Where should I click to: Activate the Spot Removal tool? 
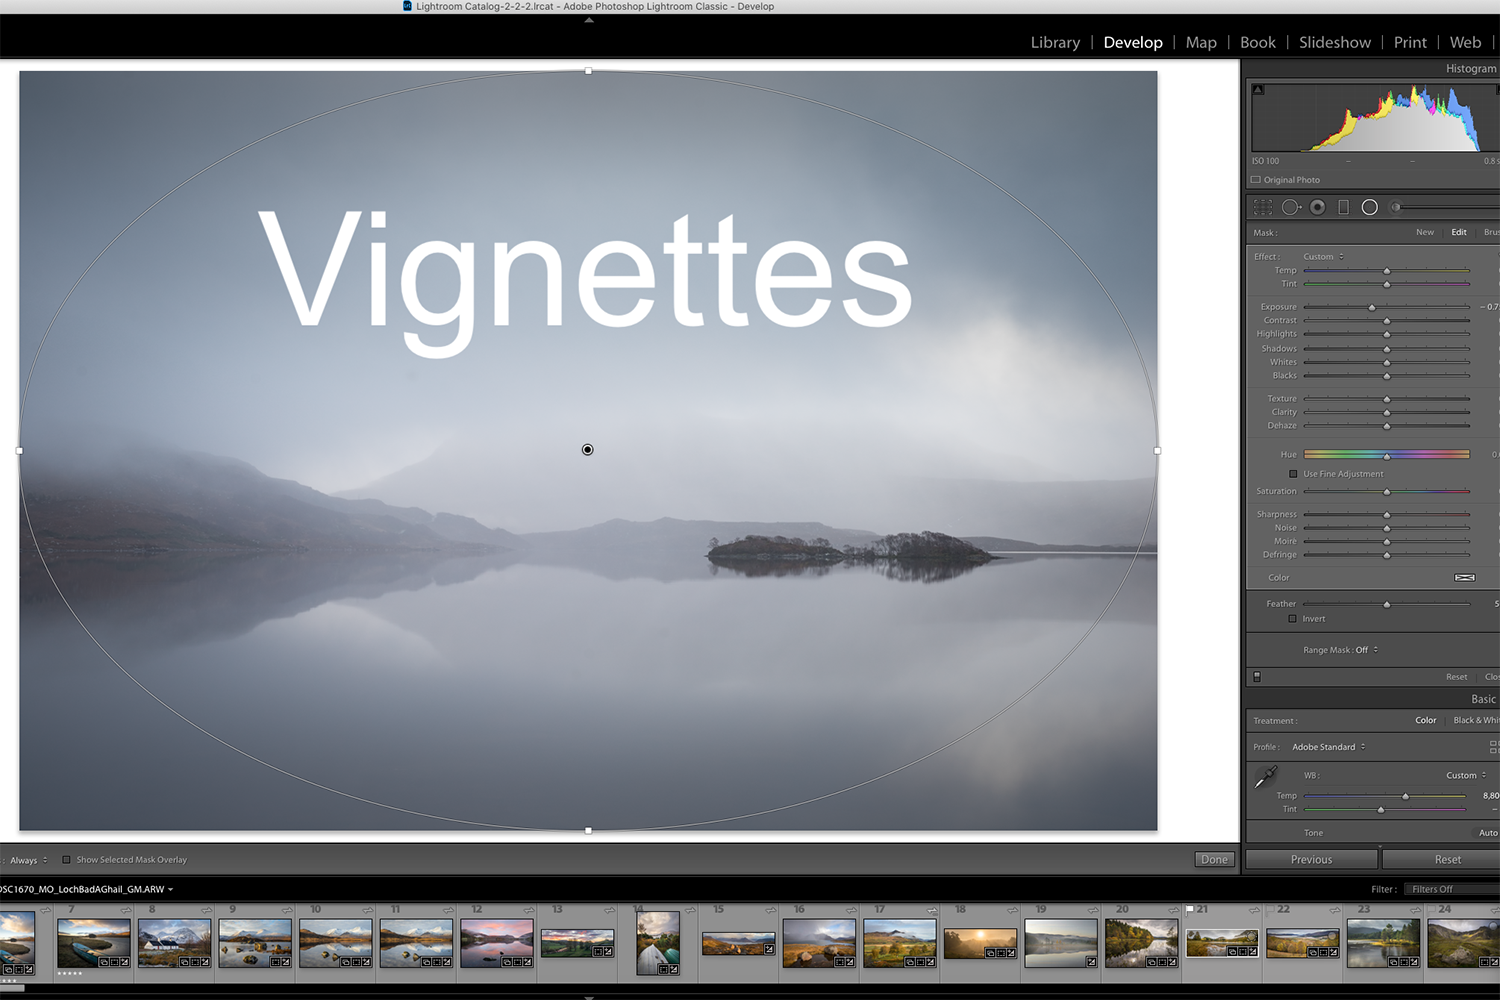point(1290,207)
